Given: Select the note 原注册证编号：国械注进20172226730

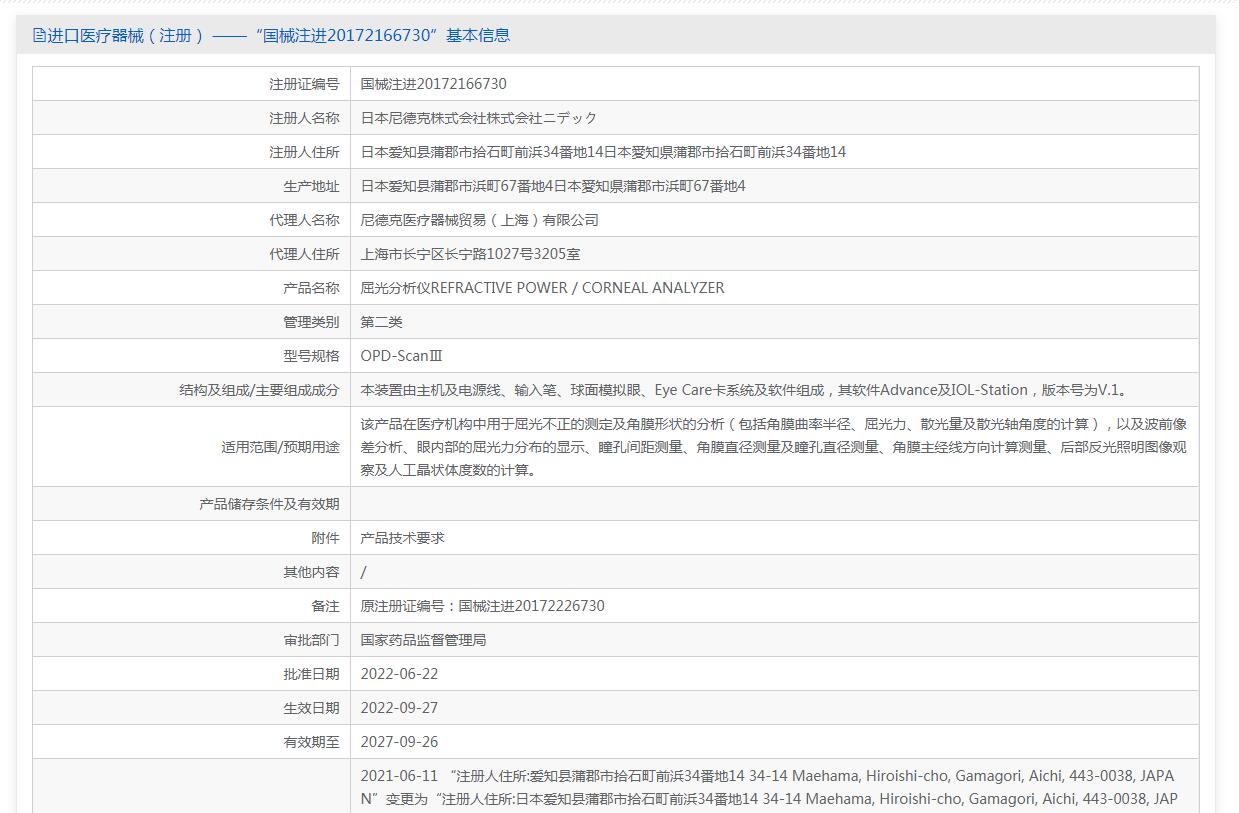Looking at the screenshot, I should pos(483,606).
